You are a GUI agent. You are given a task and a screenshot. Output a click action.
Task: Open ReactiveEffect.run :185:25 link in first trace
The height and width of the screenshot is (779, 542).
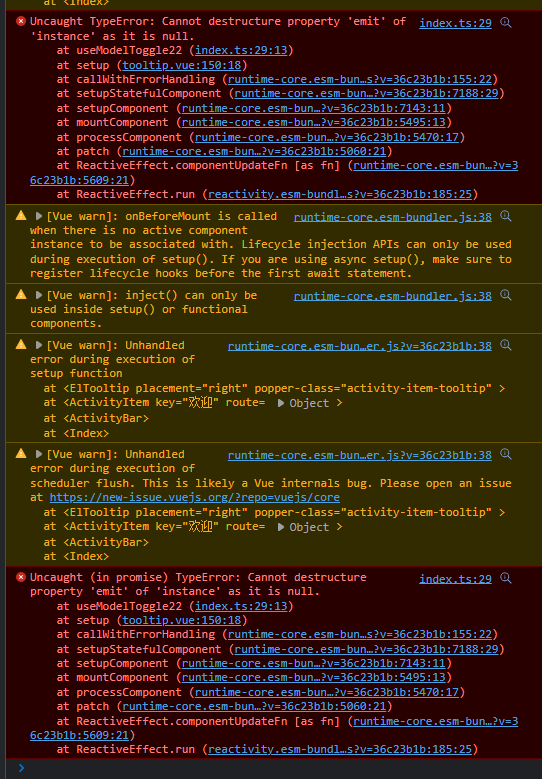click(340, 194)
